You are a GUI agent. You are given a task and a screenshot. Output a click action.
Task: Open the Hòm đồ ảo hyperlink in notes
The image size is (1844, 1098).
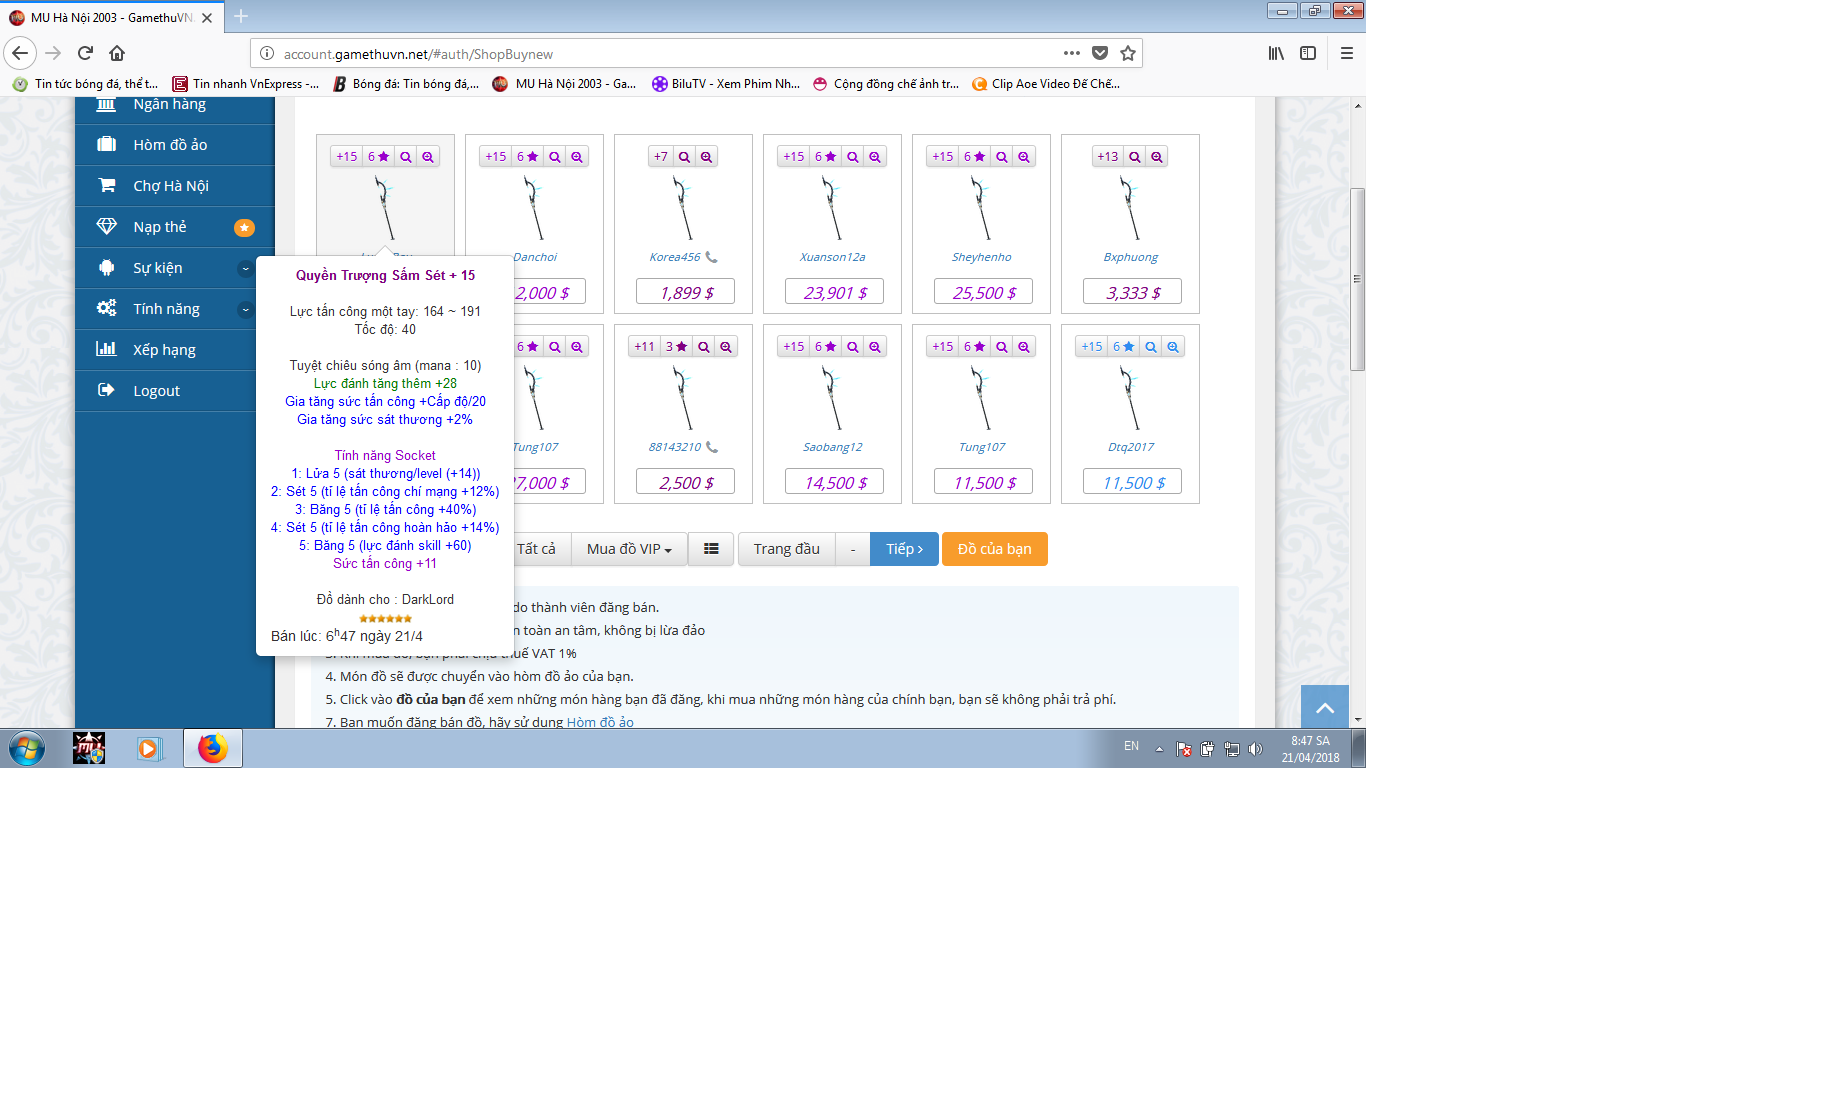pos(600,722)
